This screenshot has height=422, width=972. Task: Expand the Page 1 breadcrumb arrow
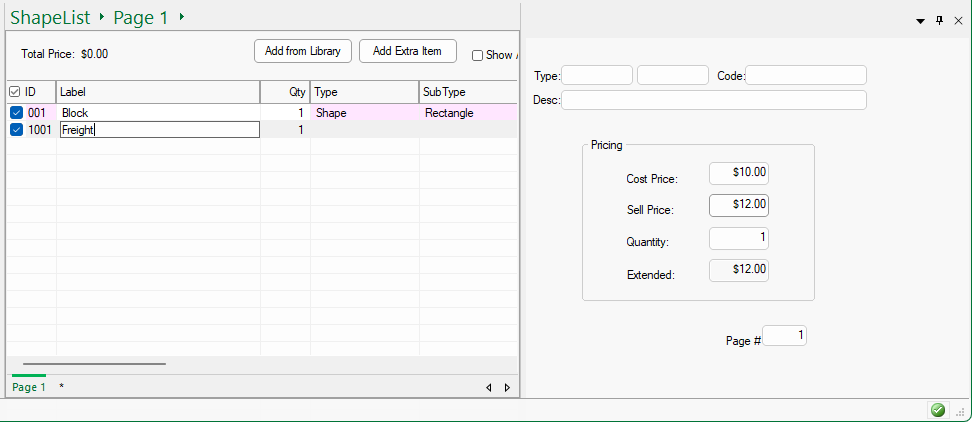181,17
